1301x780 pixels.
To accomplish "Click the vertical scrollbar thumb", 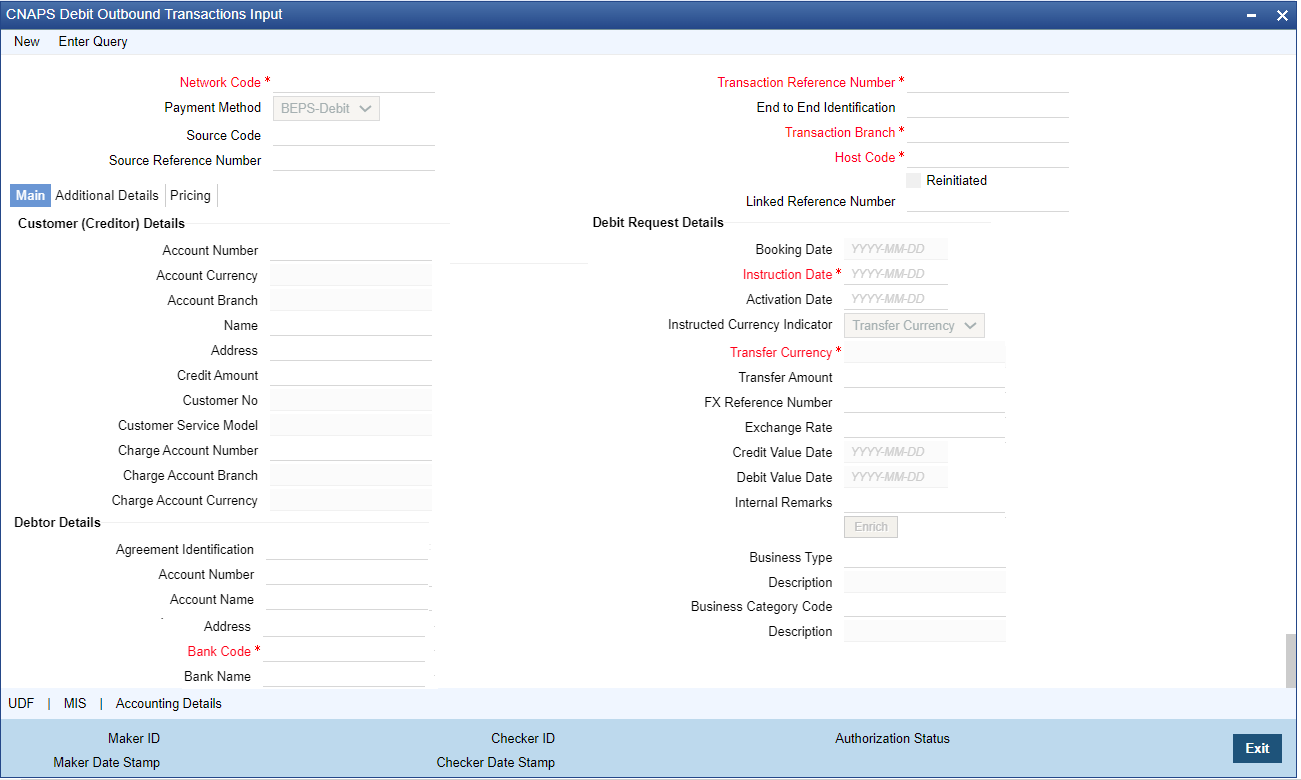I will 1291,660.
